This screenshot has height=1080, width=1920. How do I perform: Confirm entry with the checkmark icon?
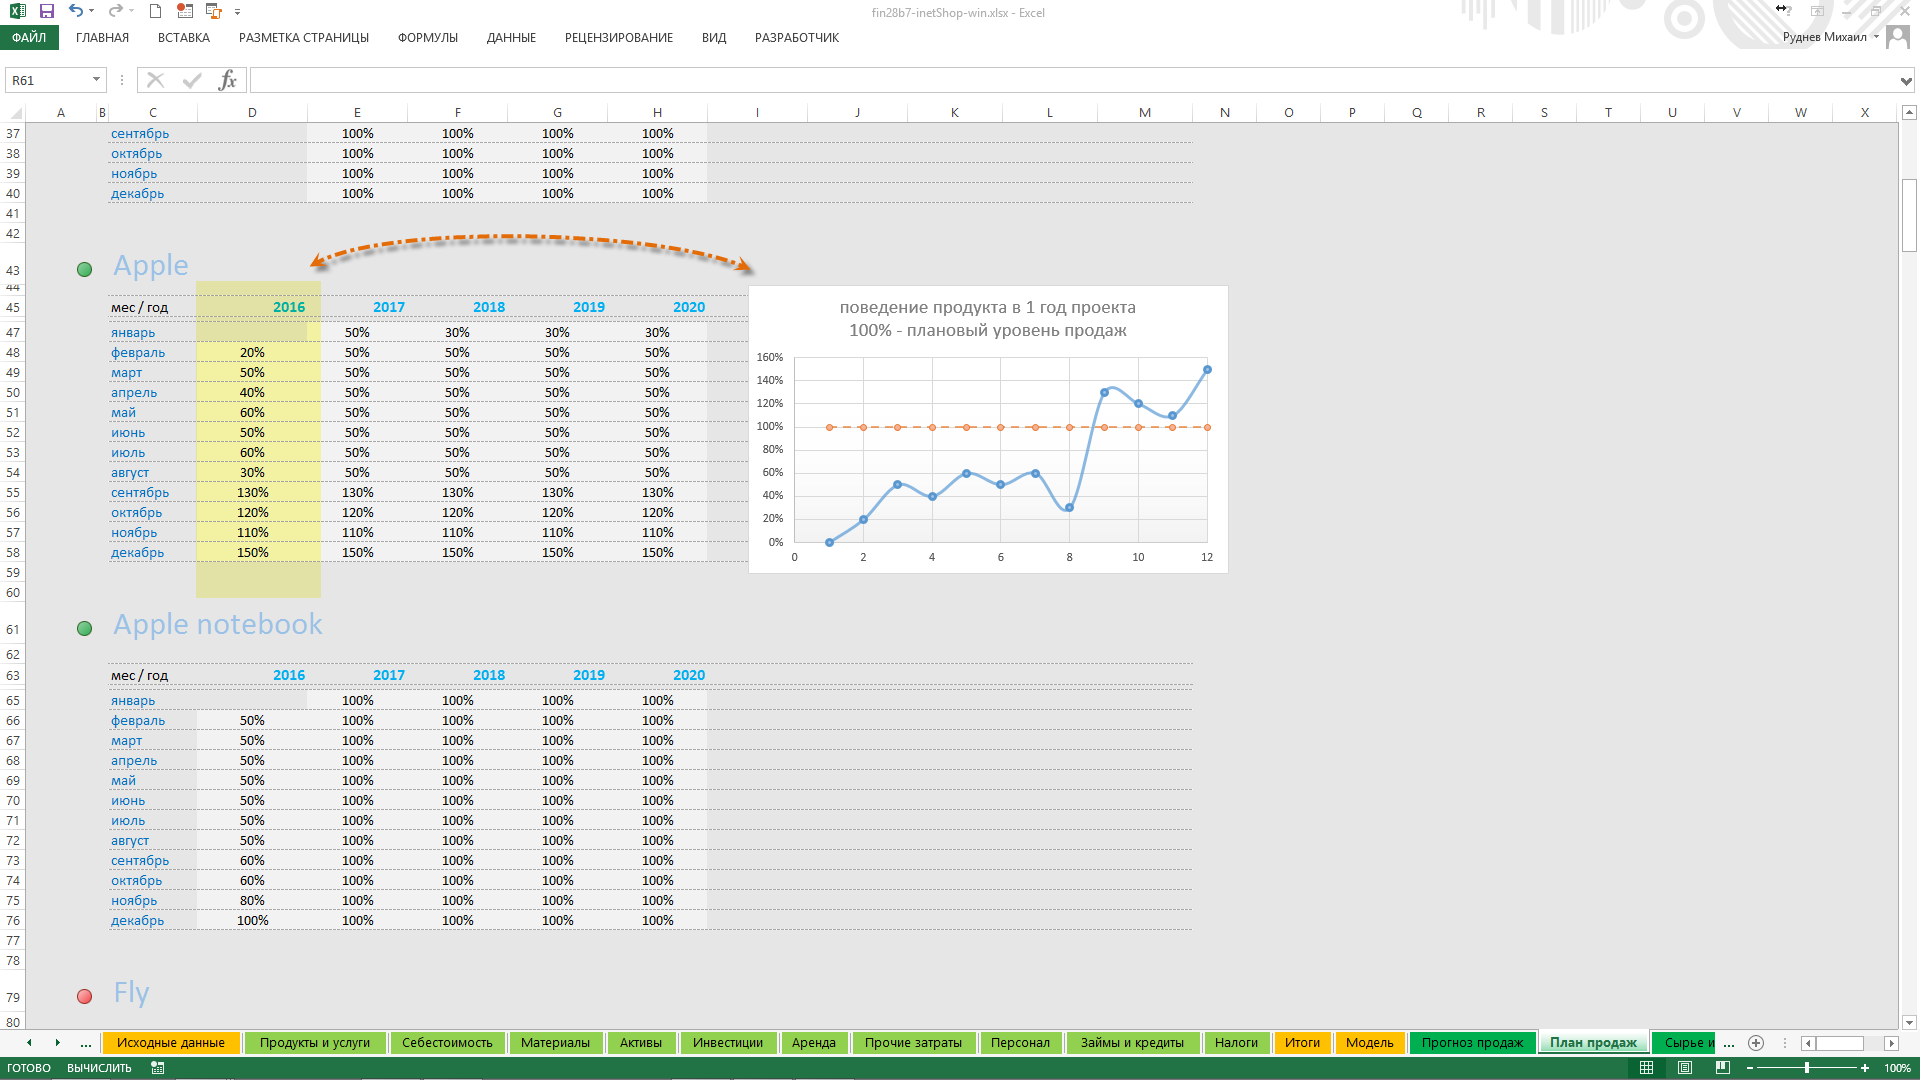point(192,80)
